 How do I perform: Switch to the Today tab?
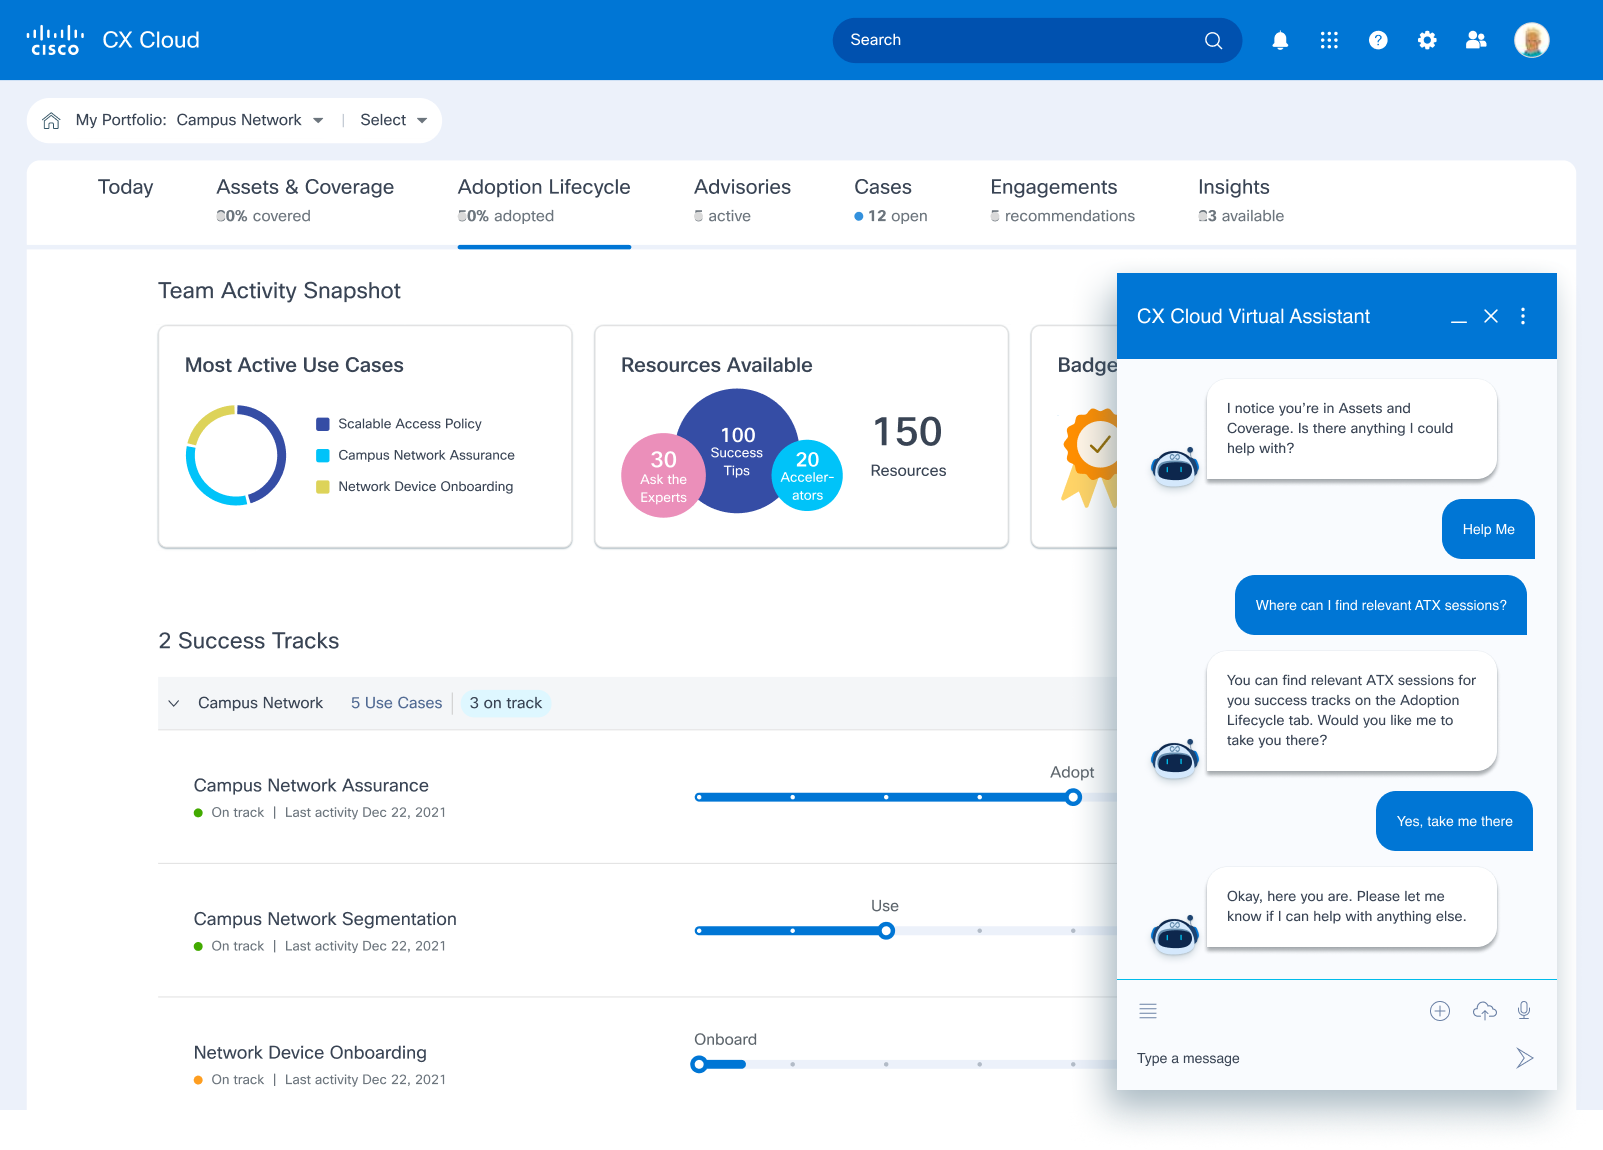[126, 187]
